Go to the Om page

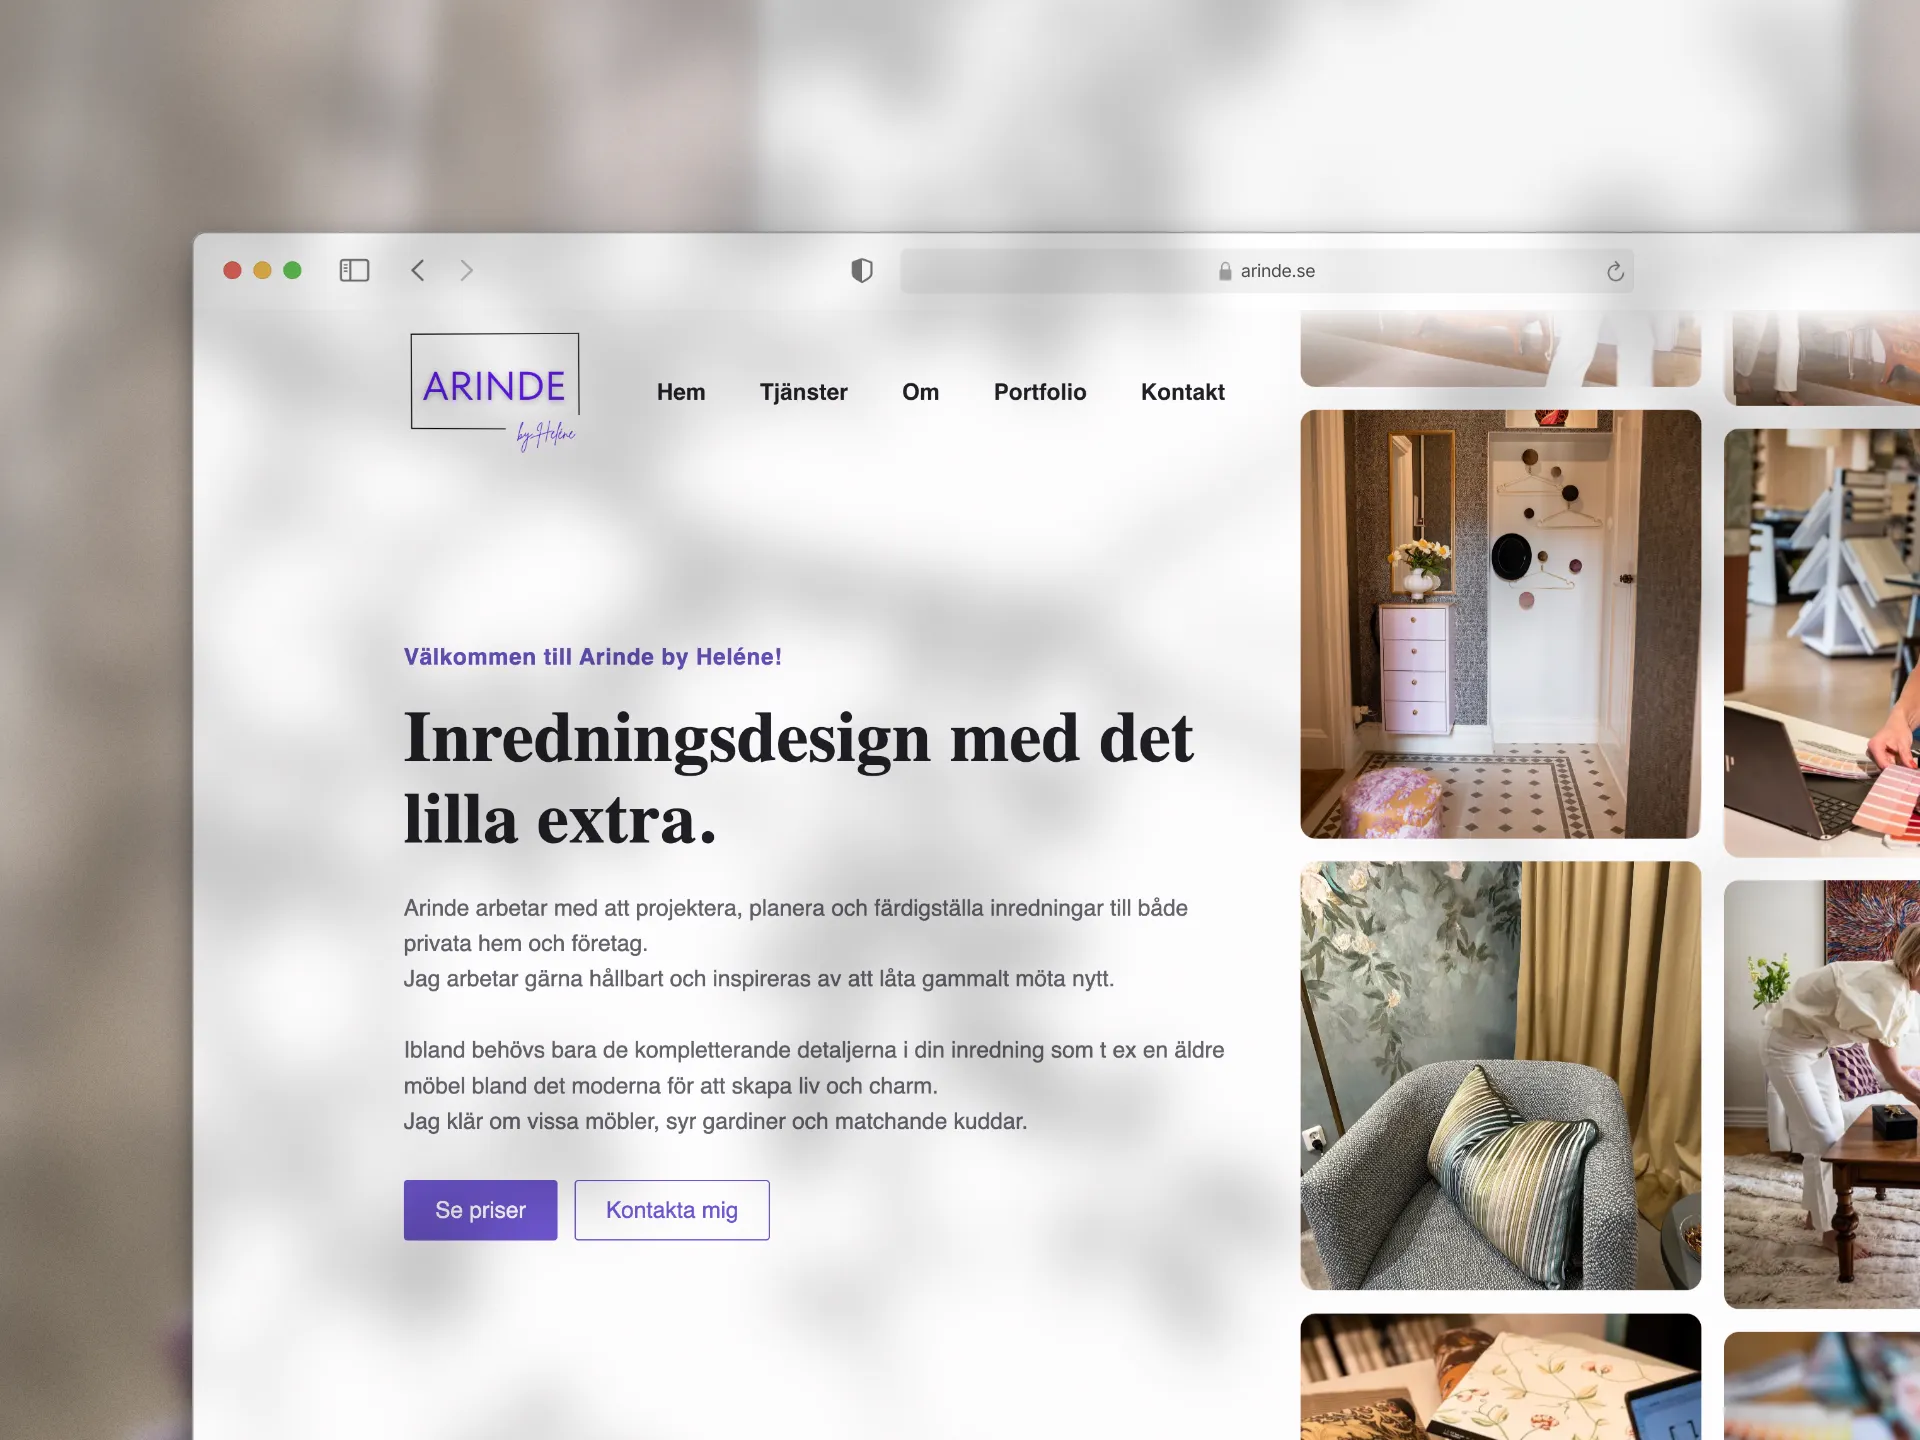(920, 392)
